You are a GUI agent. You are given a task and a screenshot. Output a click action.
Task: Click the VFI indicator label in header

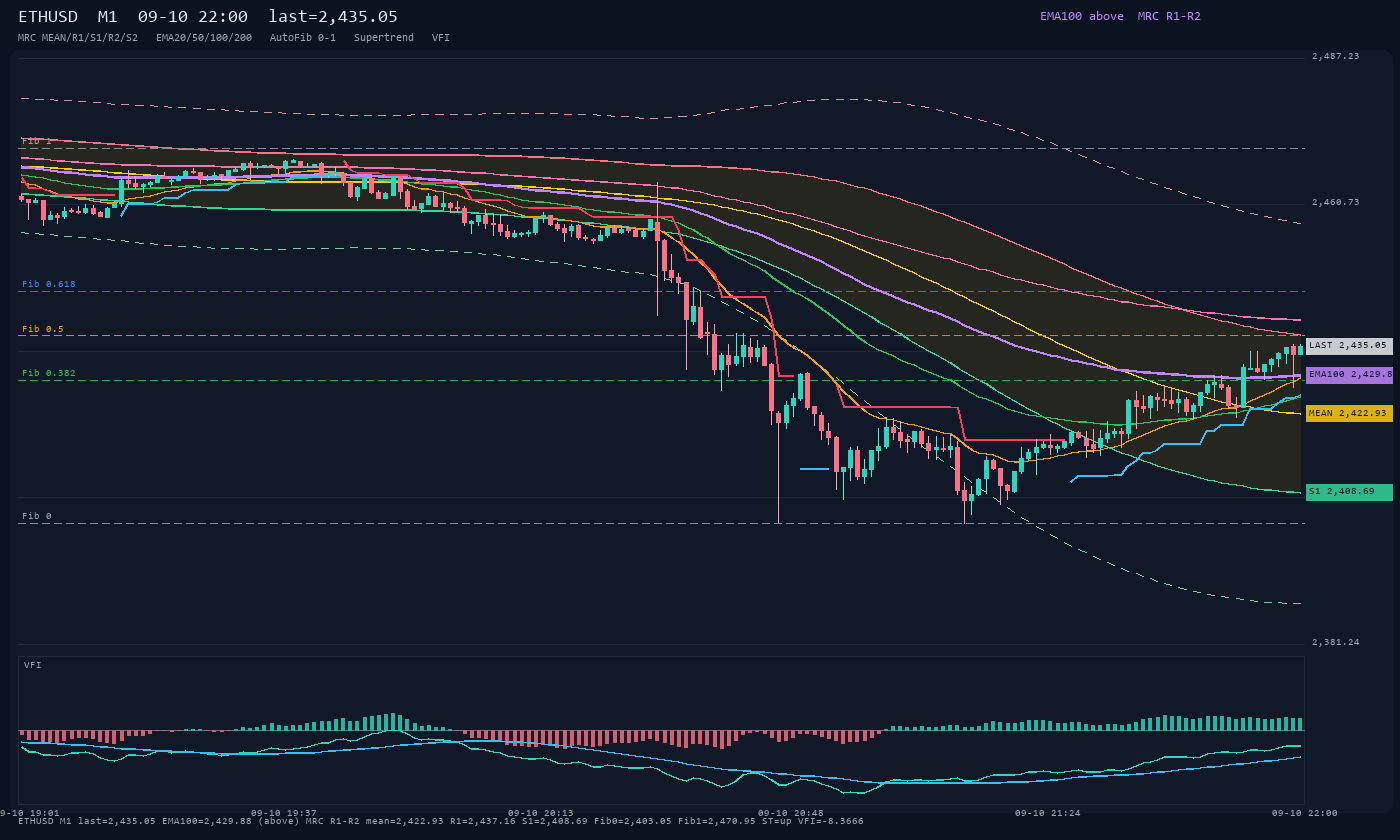click(x=441, y=37)
